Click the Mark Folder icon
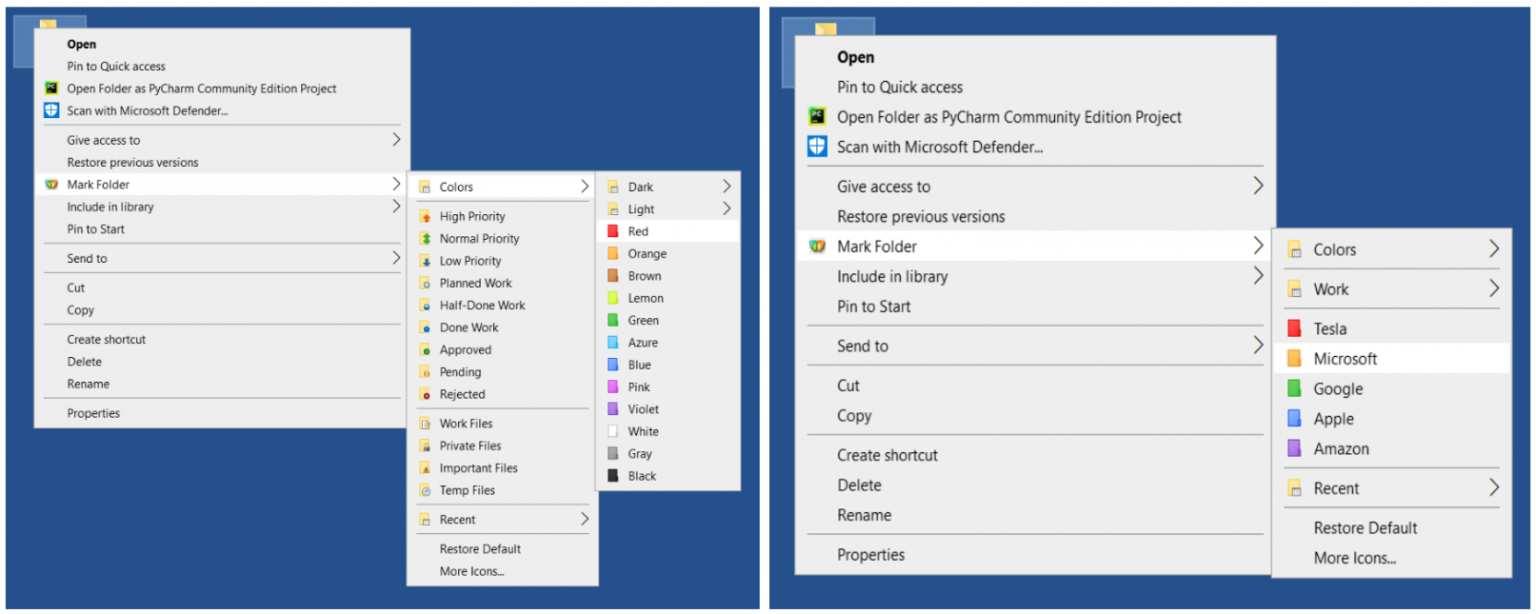 point(53,185)
